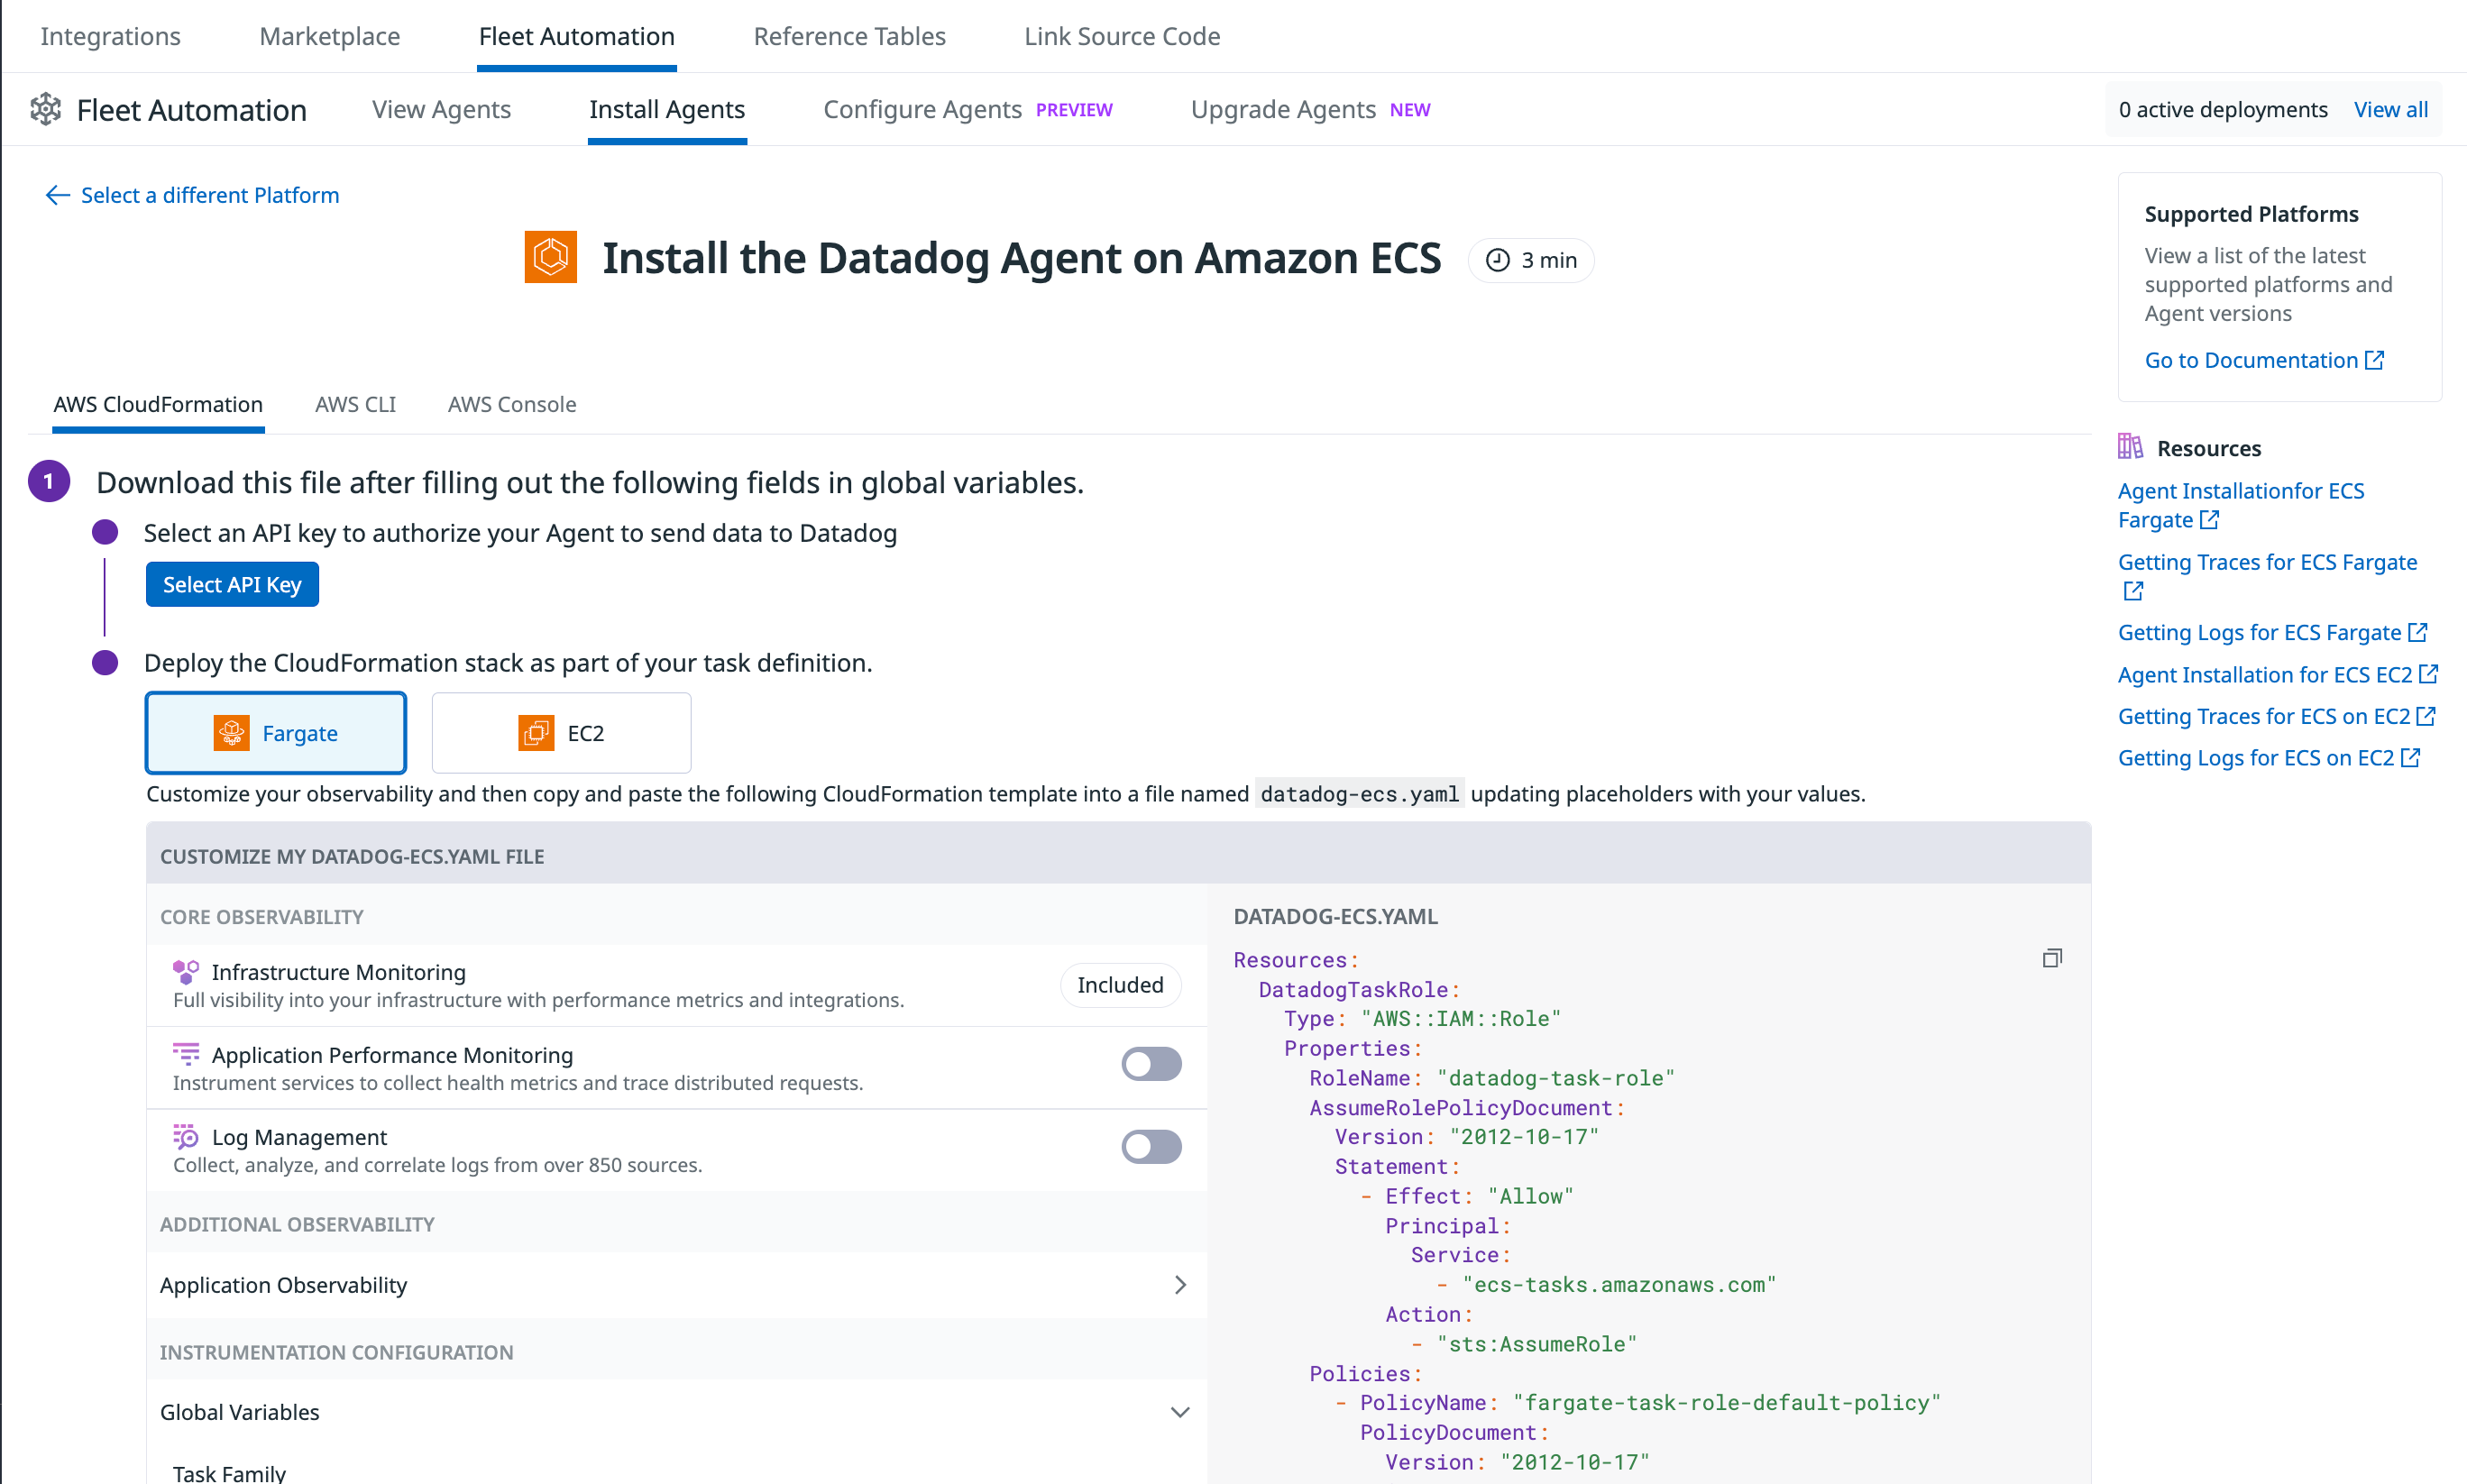Choose the Fargate launch type card
2467x1484 pixels.
(276, 733)
